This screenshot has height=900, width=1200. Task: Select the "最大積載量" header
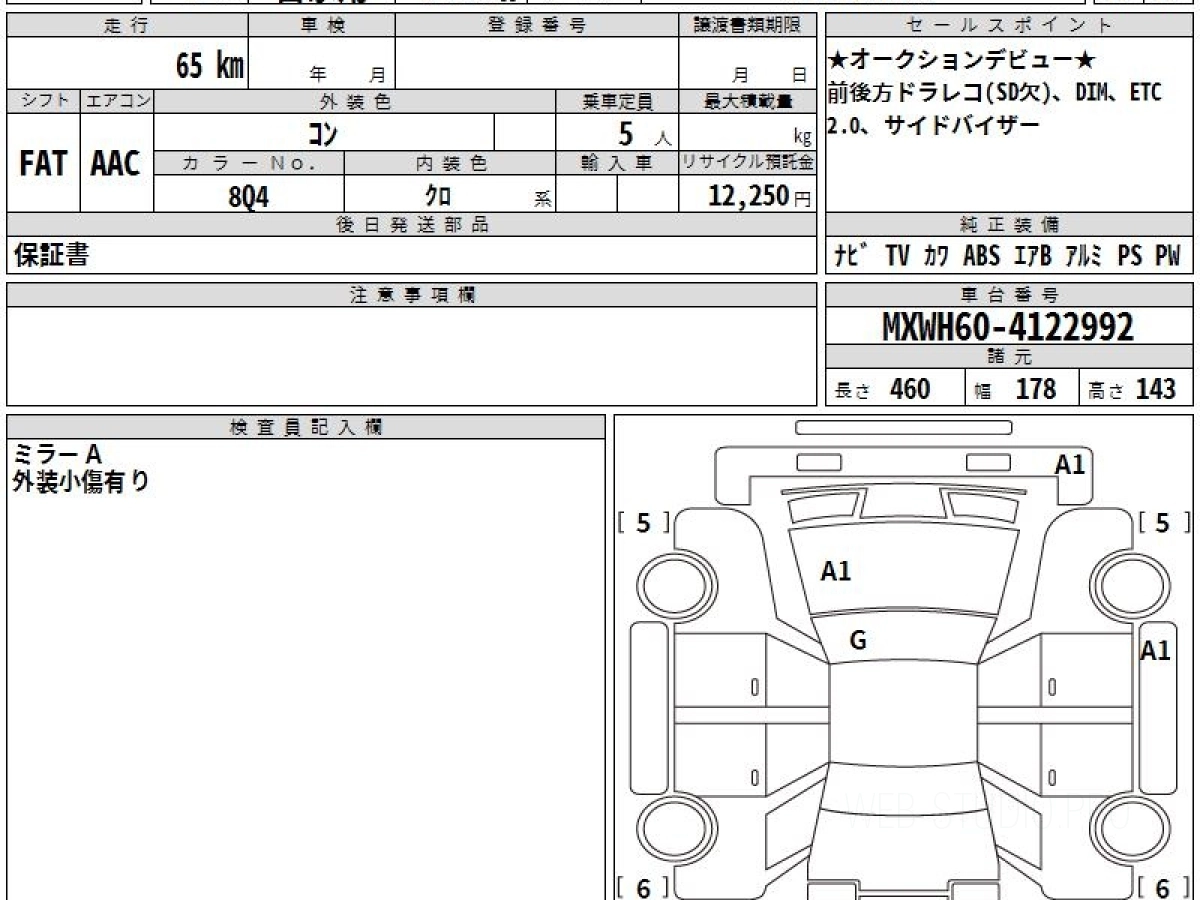coord(748,101)
